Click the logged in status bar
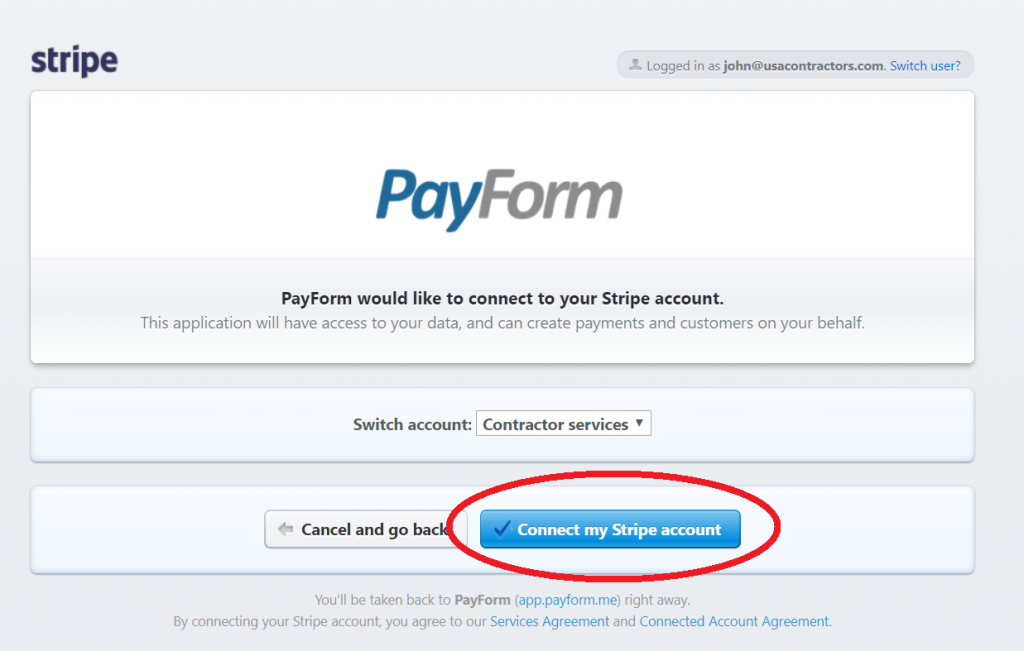 click(795, 64)
